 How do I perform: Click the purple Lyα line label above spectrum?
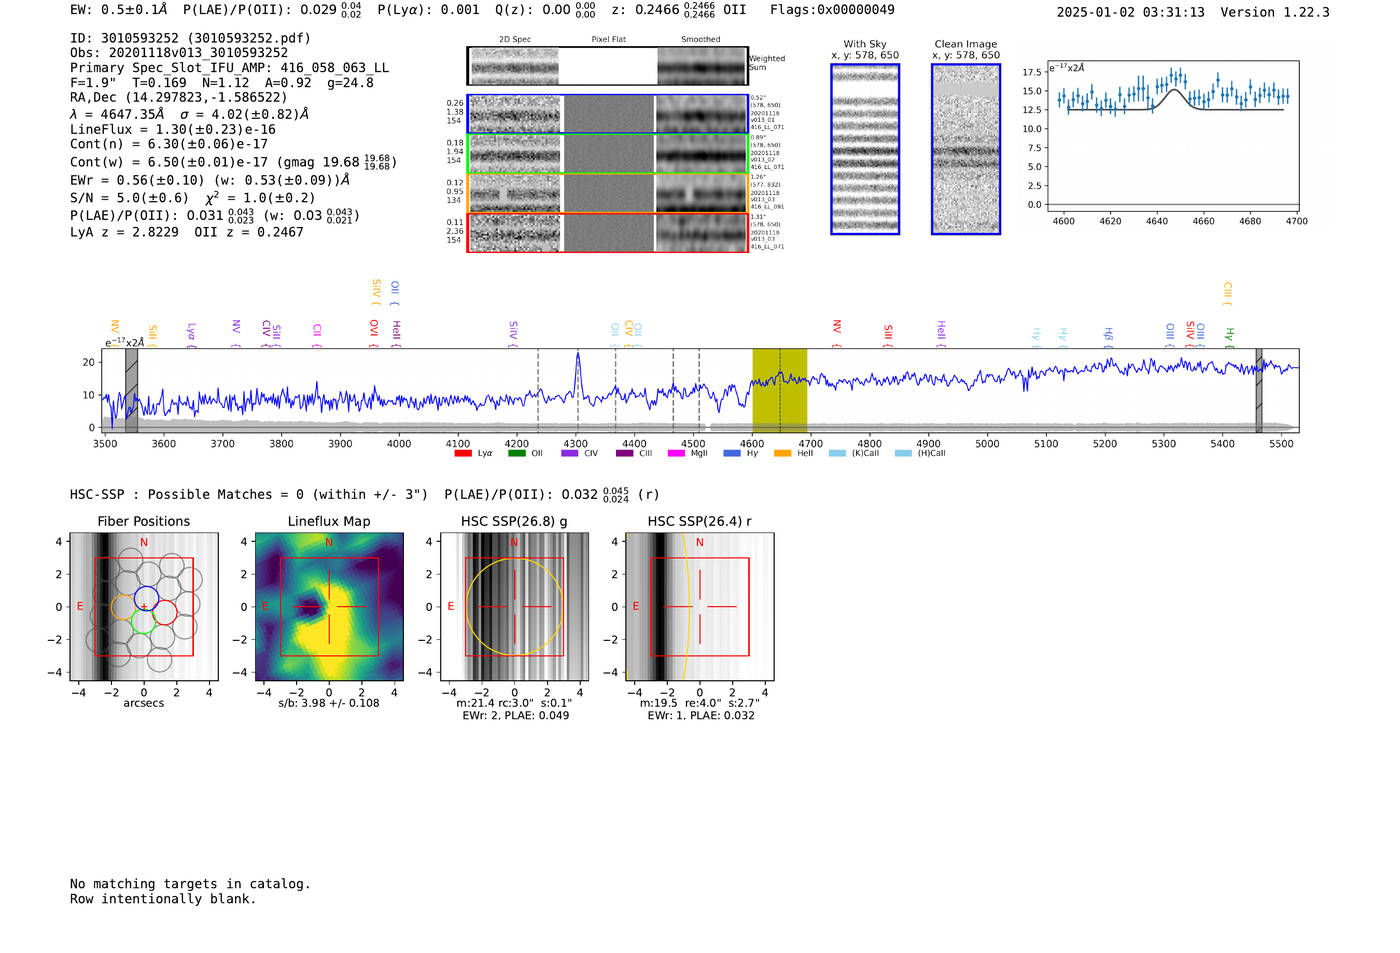(191, 334)
